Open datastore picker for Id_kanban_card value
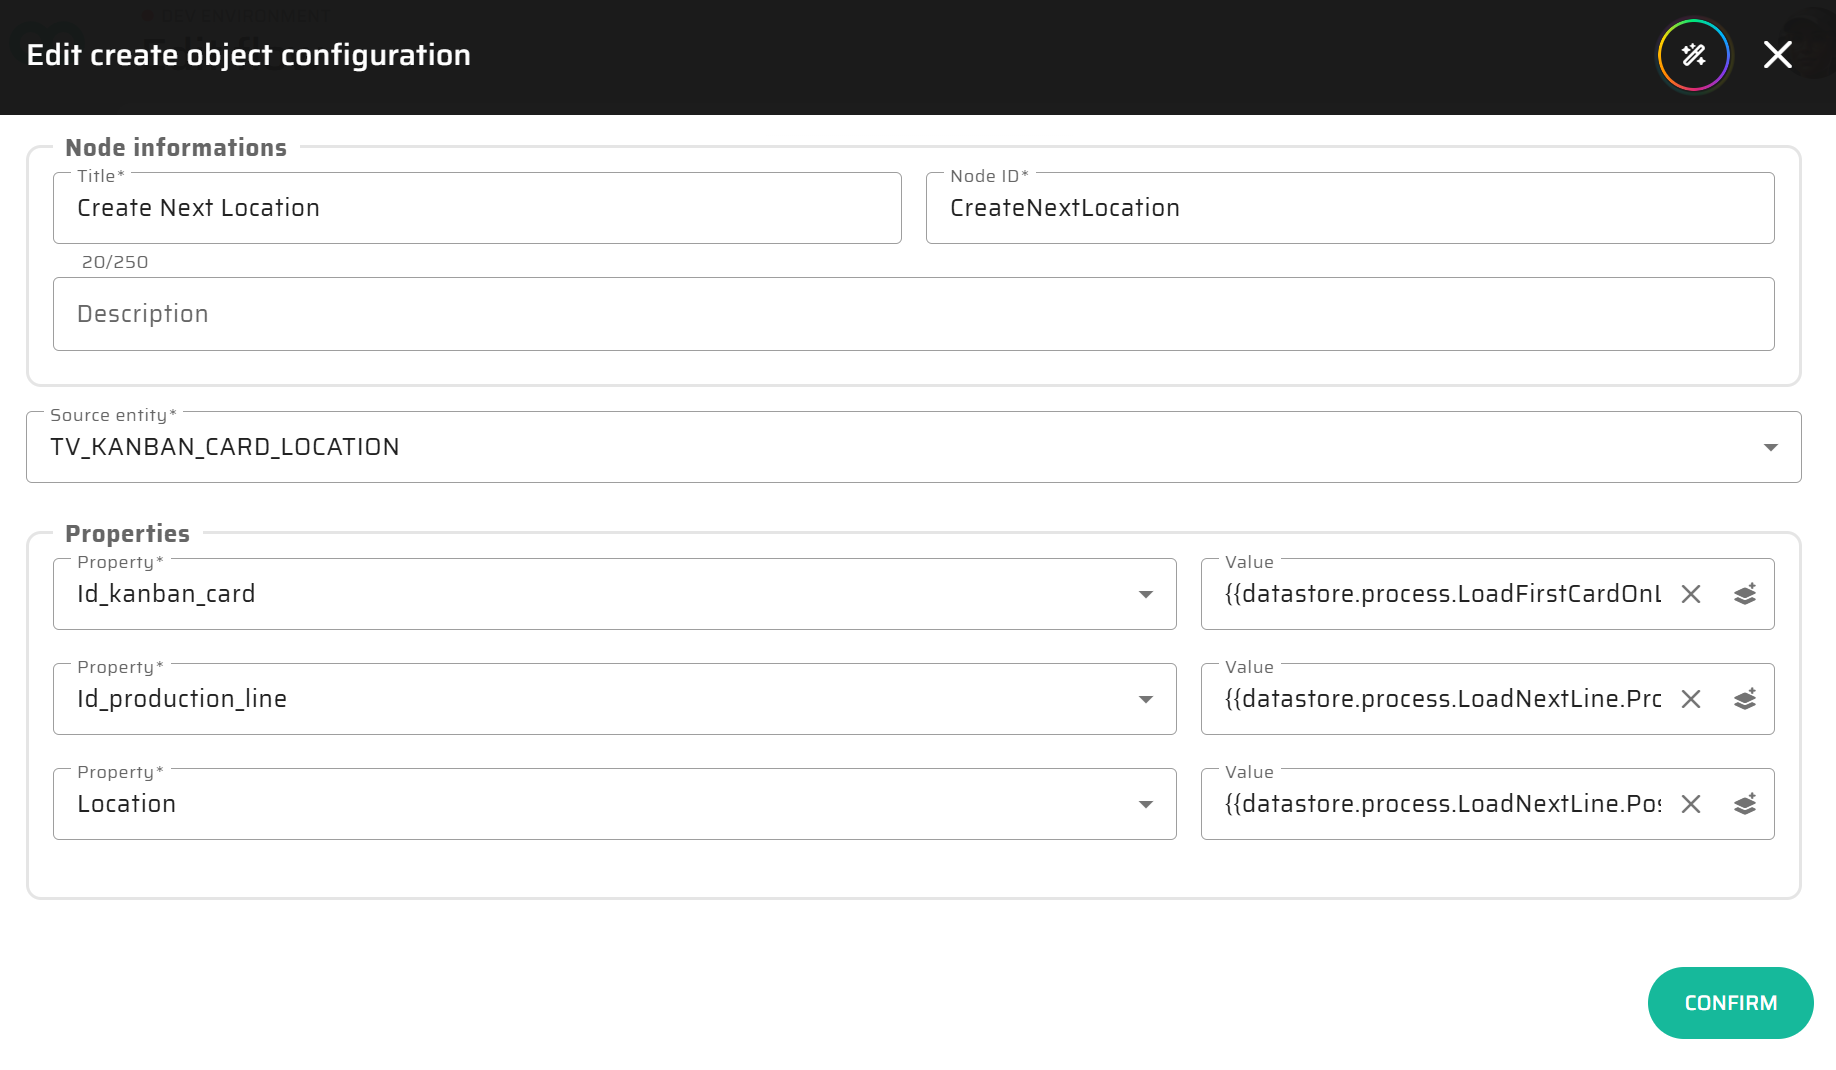Image resolution: width=1836 pixels, height=1070 pixels. click(1745, 594)
